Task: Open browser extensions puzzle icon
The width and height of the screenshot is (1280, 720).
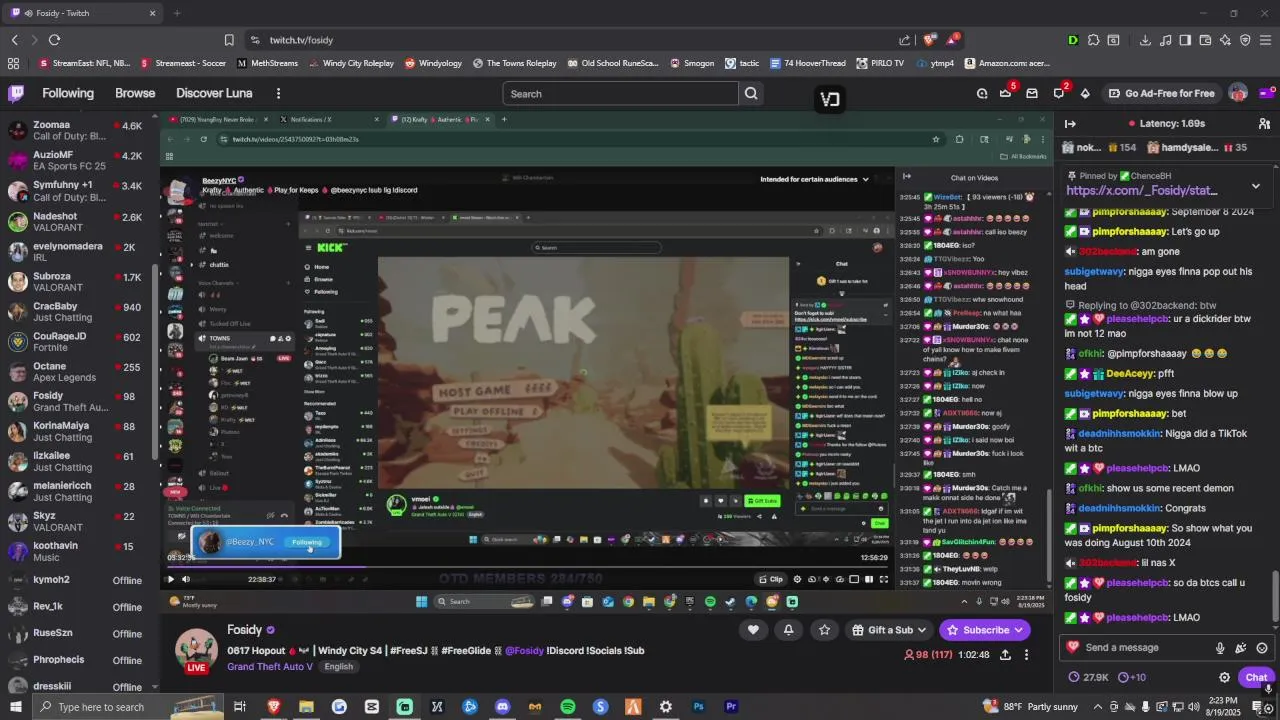Action: click(1093, 40)
